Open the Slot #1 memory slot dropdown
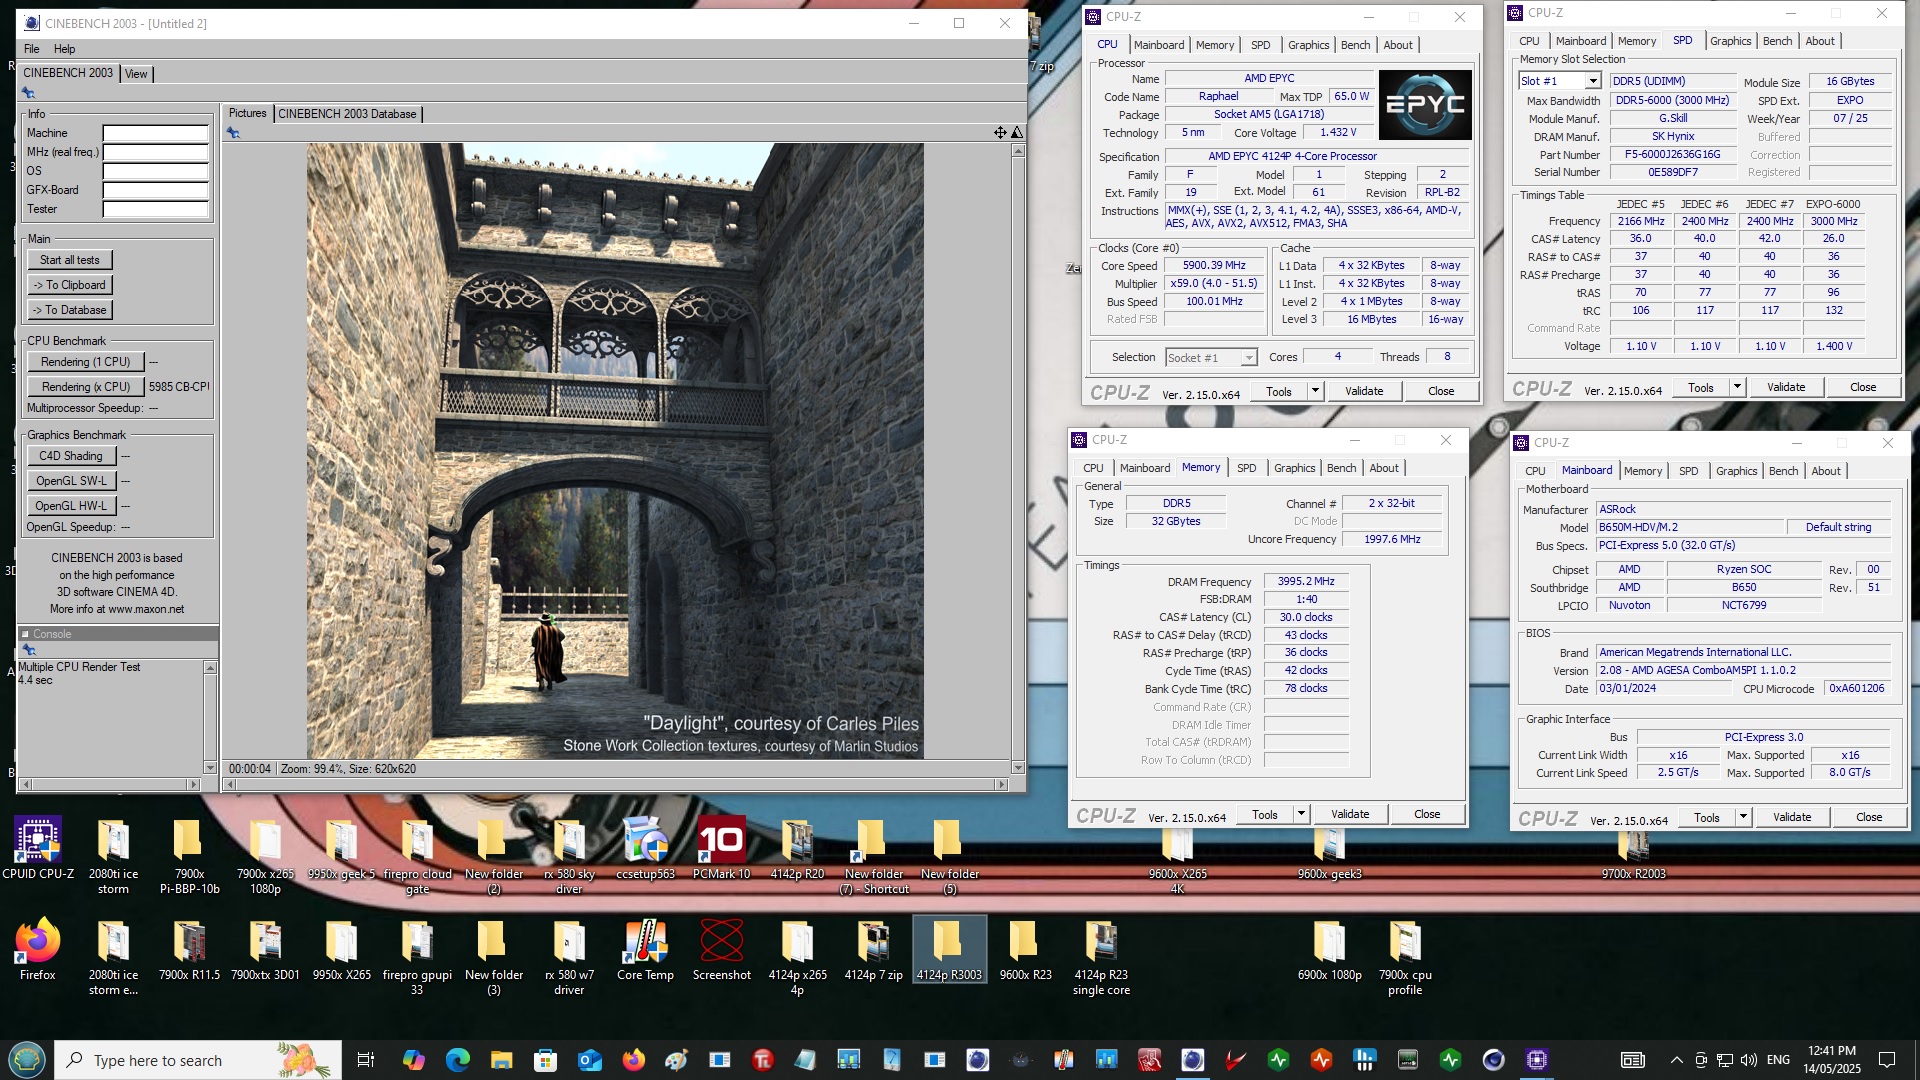Screen dimensions: 1920x1080 click(x=1593, y=81)
